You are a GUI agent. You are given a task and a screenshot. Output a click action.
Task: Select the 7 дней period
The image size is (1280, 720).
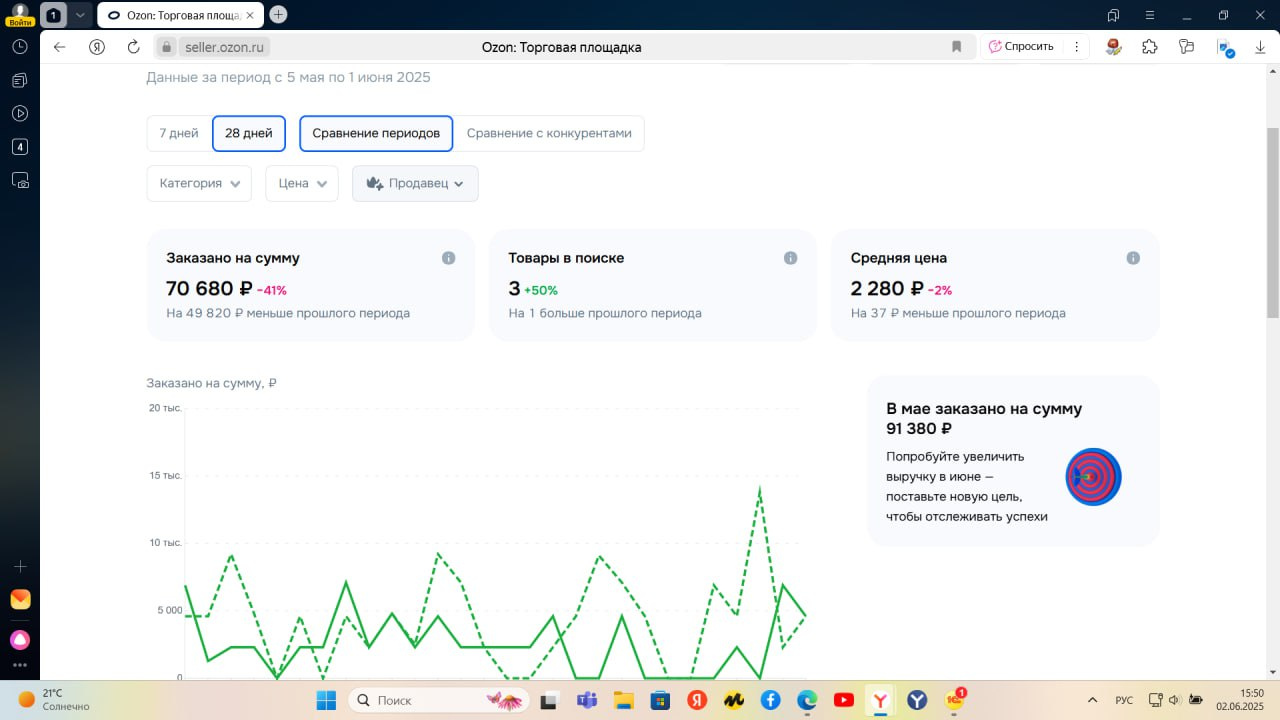pos(179,133)
